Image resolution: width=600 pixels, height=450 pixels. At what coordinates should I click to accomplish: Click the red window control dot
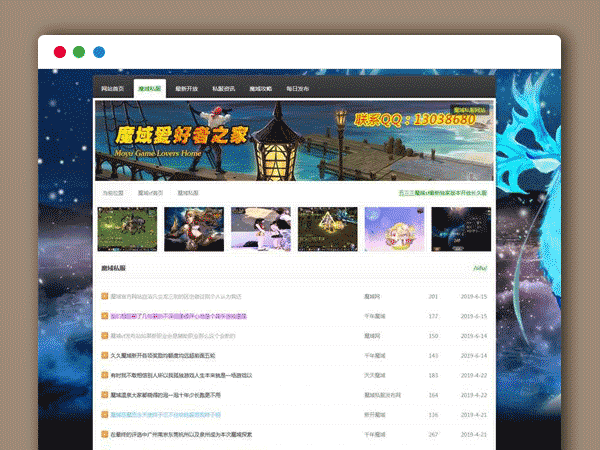pyautogui.click(x=60, y=51)
